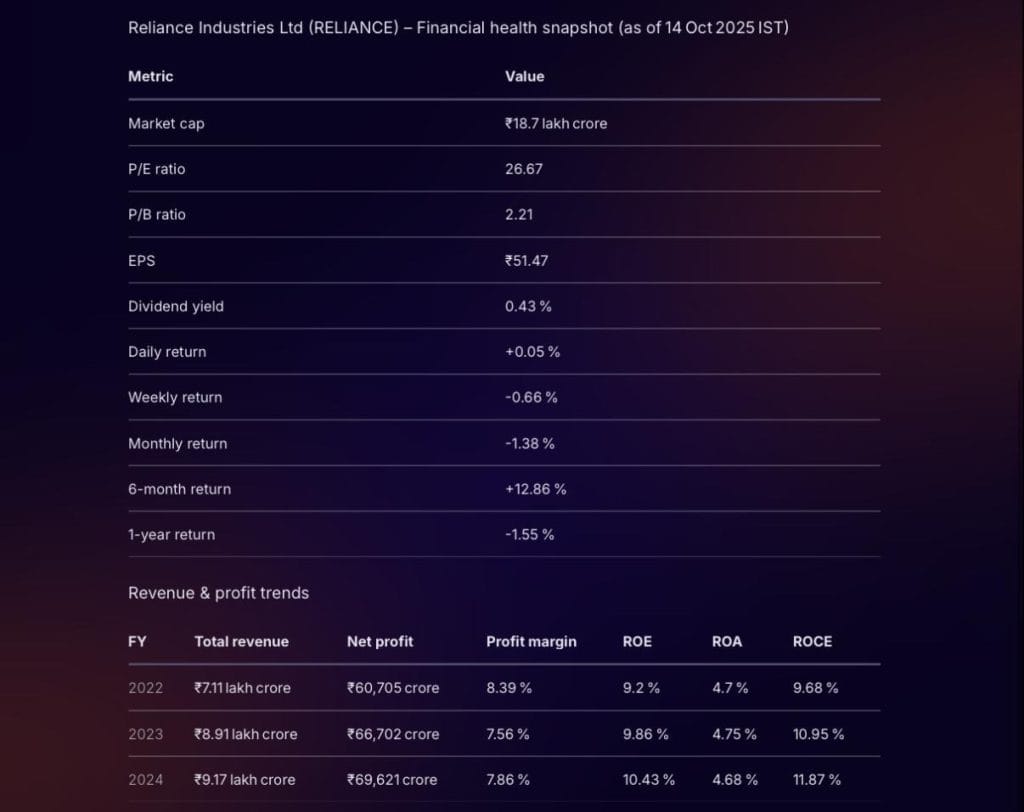Click the Dividend yield row label

click(x=176, y=307)
